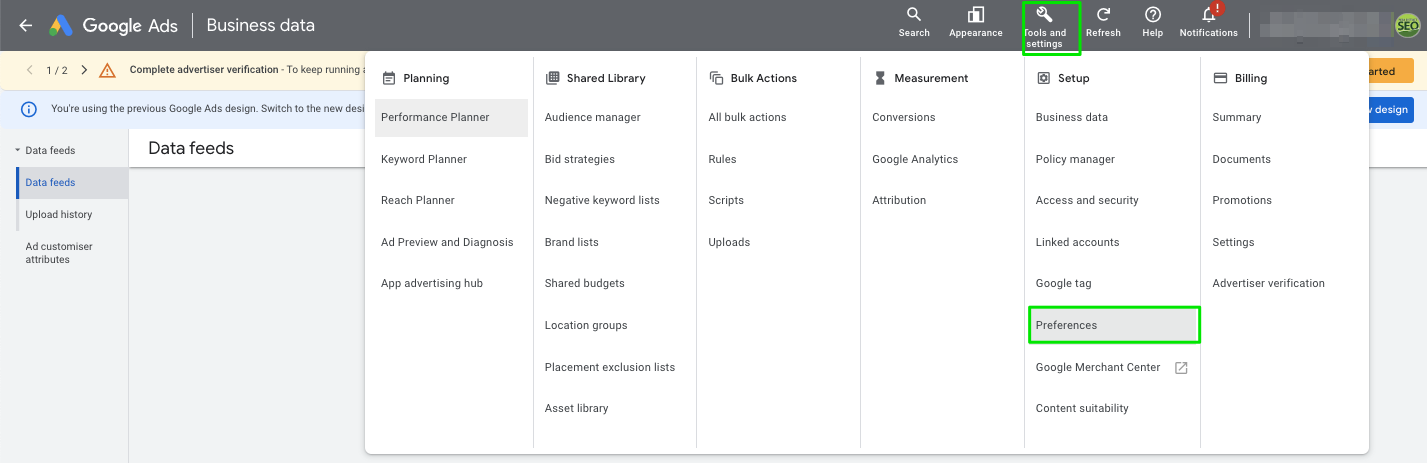Viewport: 1427px width, 463px height.
Task: Click the 1 / 2 notification counter
Action: (x=56, y=70)
